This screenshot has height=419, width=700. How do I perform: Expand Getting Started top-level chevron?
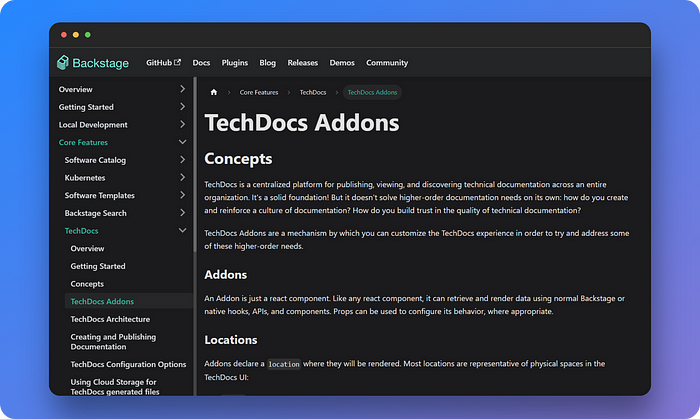coord(182,107)
